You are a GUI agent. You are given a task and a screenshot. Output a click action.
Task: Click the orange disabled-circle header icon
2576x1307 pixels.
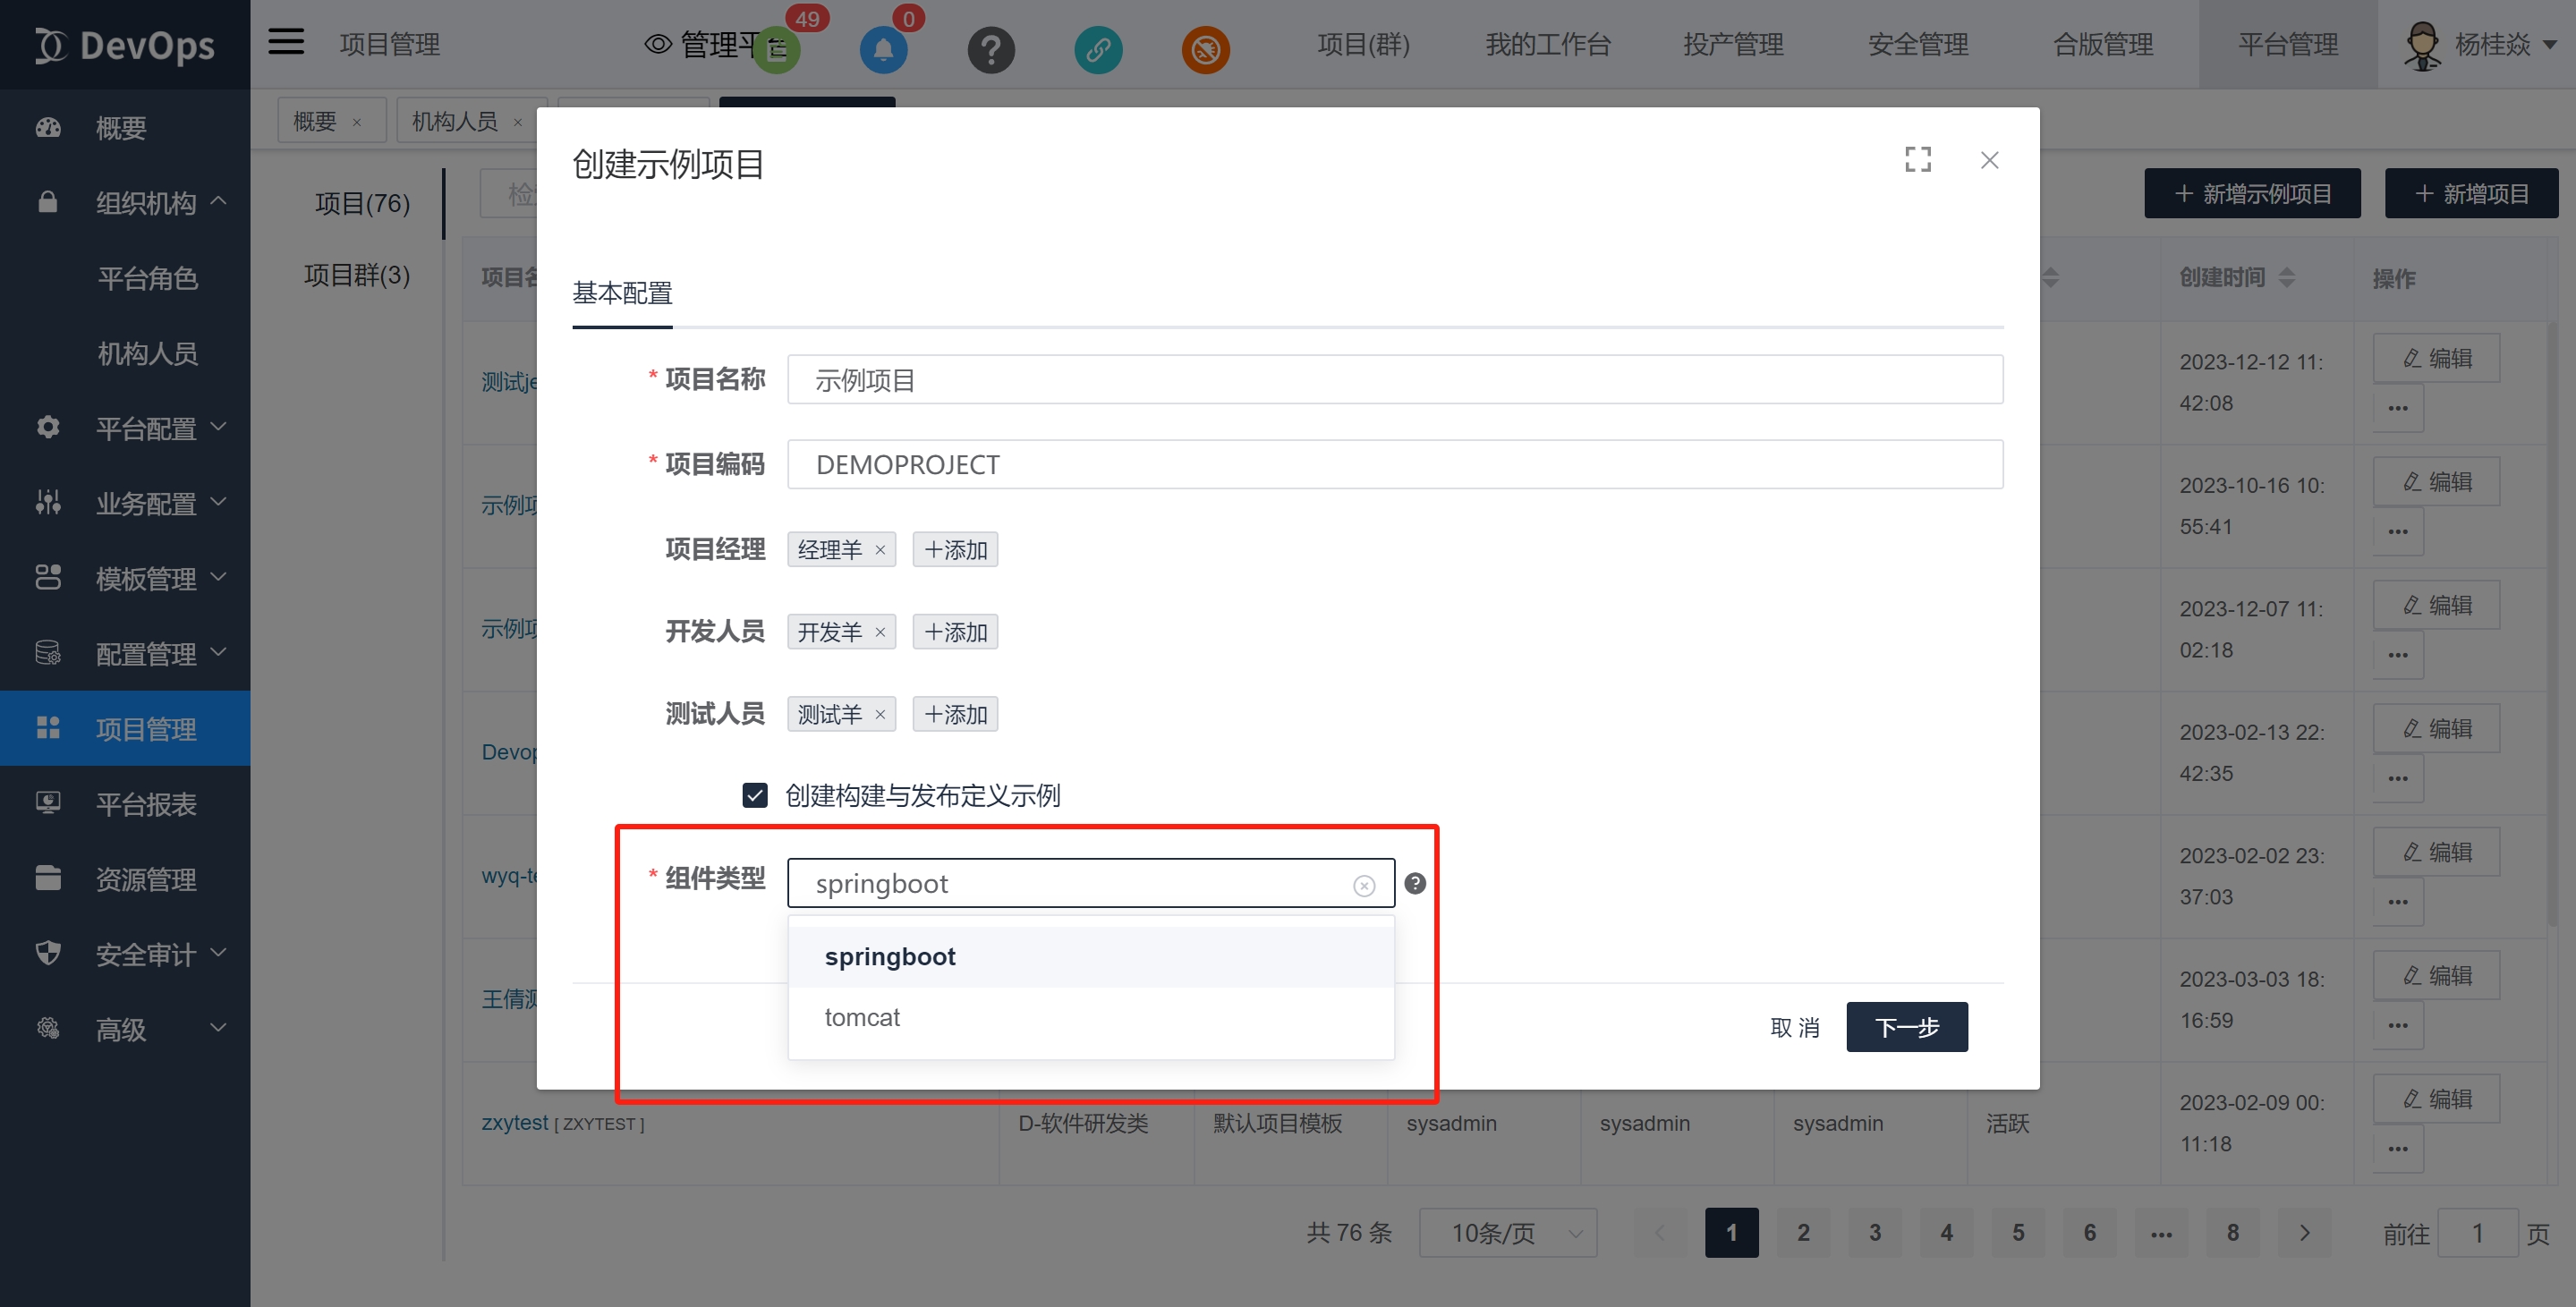coord(1205,50)
